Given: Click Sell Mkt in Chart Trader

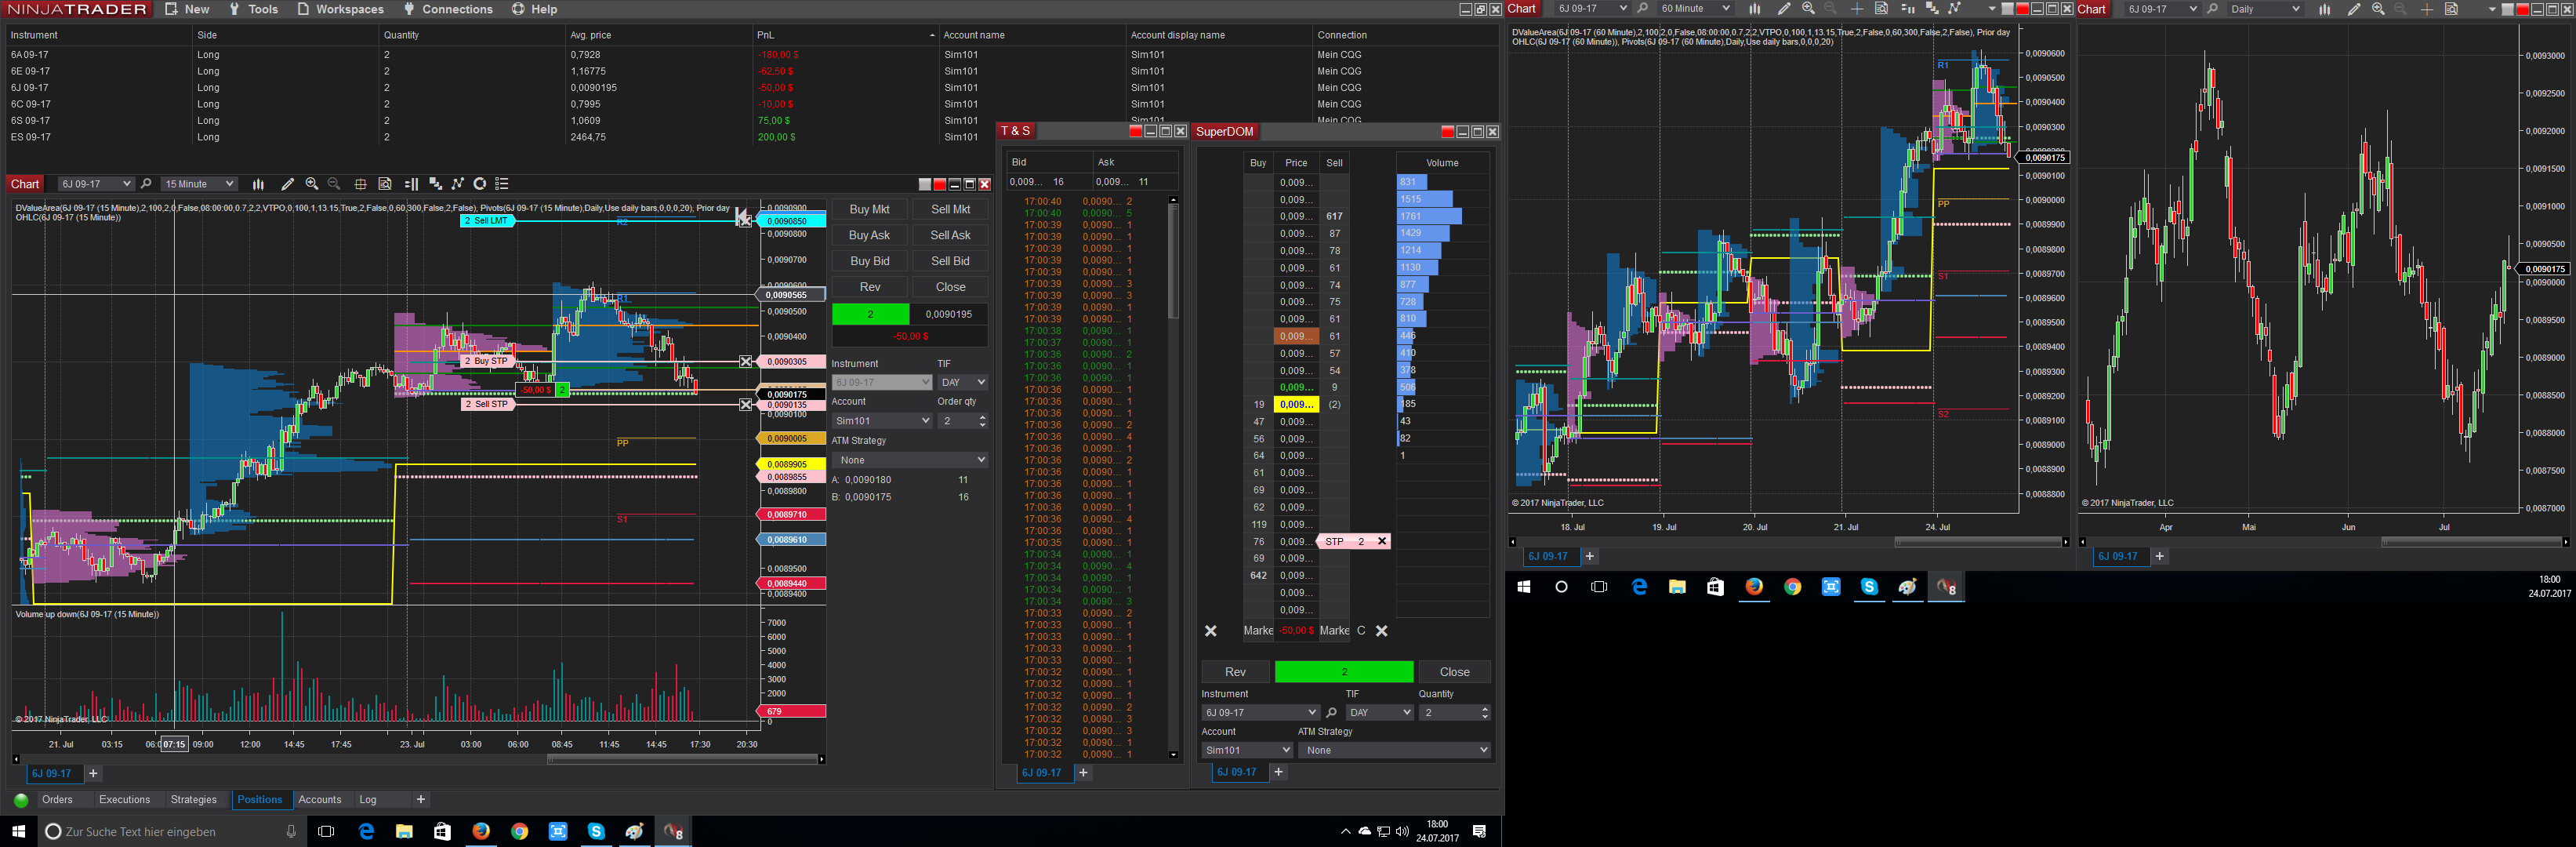Looking at the screenshot, I should tap(950, 209).
